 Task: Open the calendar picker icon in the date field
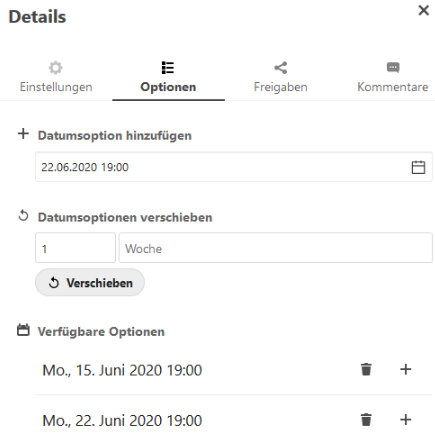[418, 167]
